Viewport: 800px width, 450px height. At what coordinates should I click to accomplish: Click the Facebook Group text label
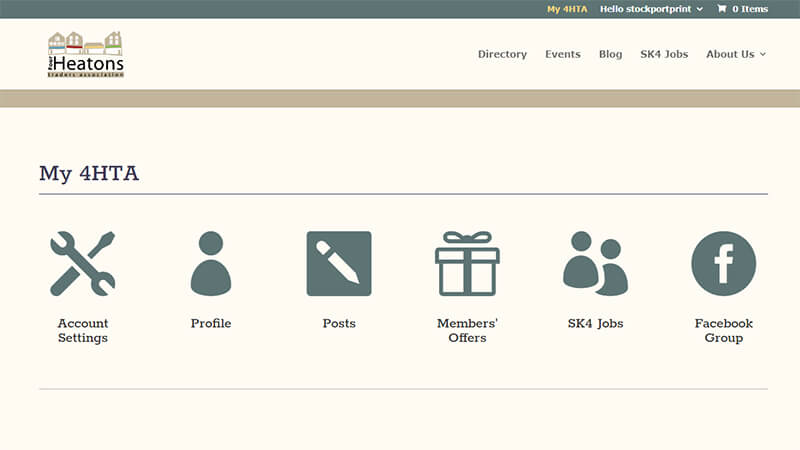(x=723, y=331)
